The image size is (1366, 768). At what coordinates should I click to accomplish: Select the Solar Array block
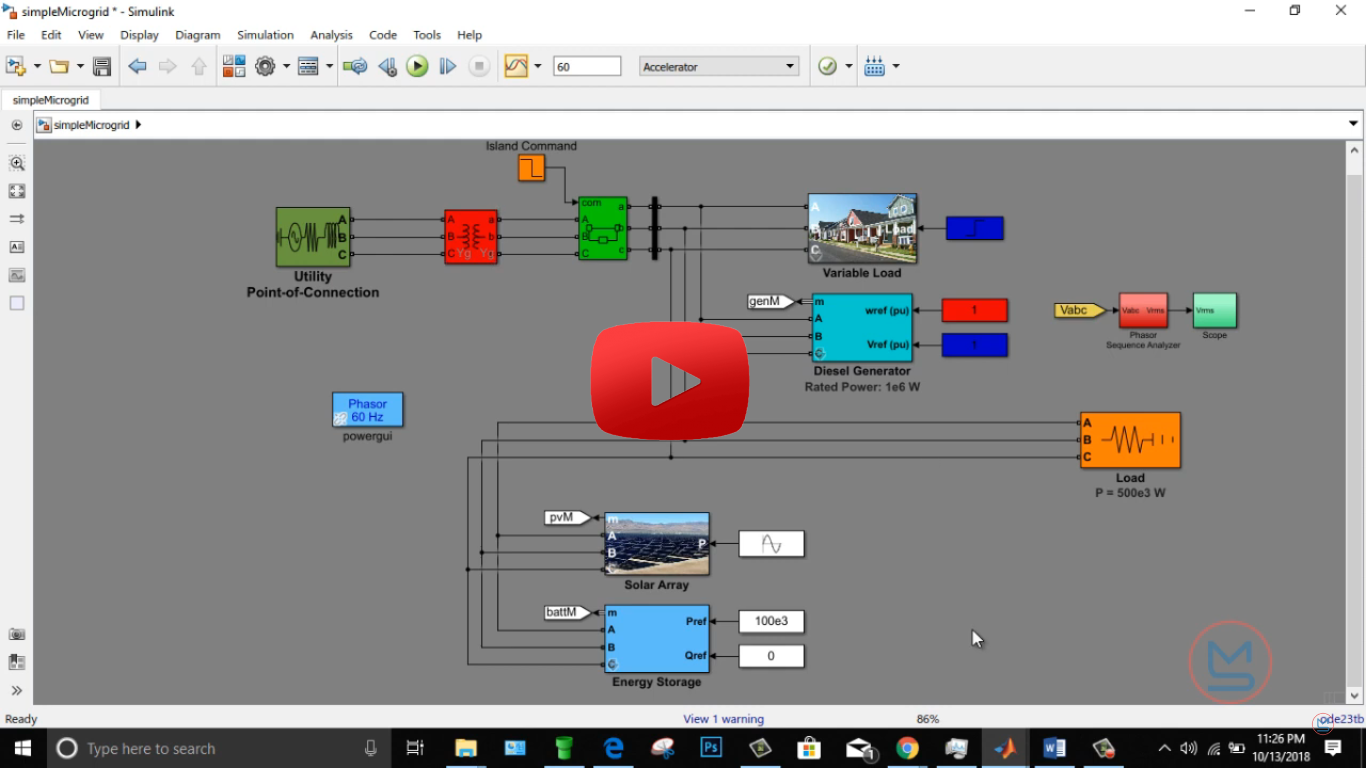tap(657, 544)
